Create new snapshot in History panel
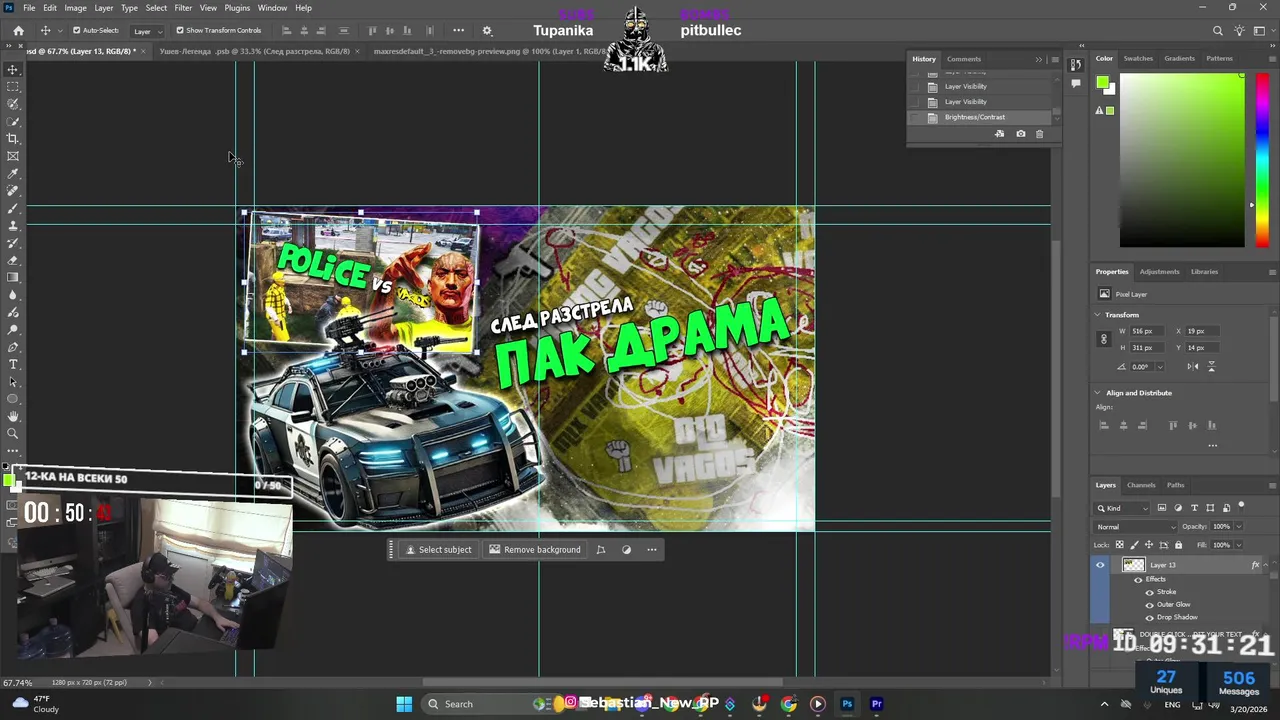The image size is (1280, 720). tap(1020, 134)
